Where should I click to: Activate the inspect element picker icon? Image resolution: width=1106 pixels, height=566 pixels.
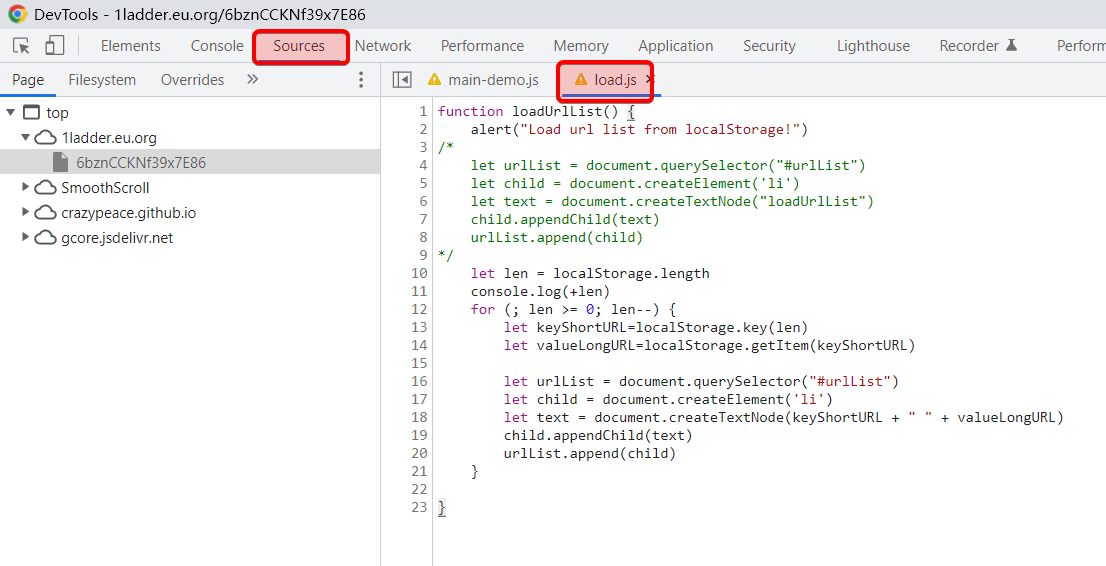tap(21, 46)
